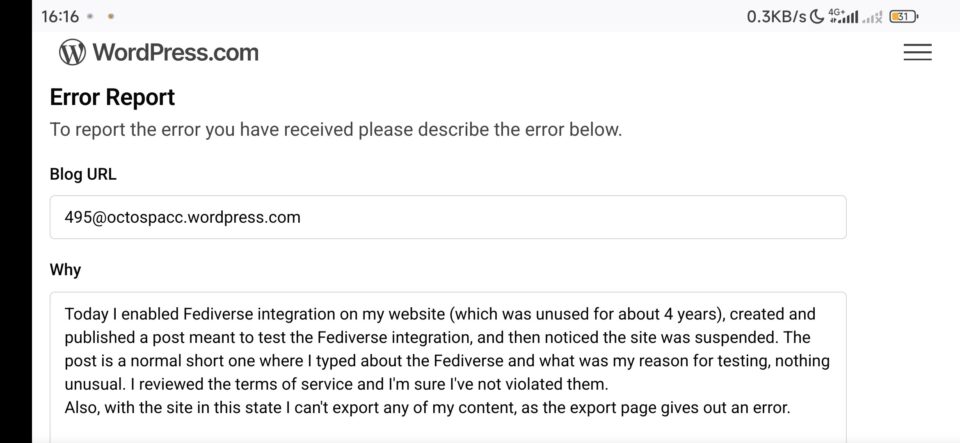960x443 pixels.
Task: Tap the WordPress circular W logo
Action: [x=72, y=52]
